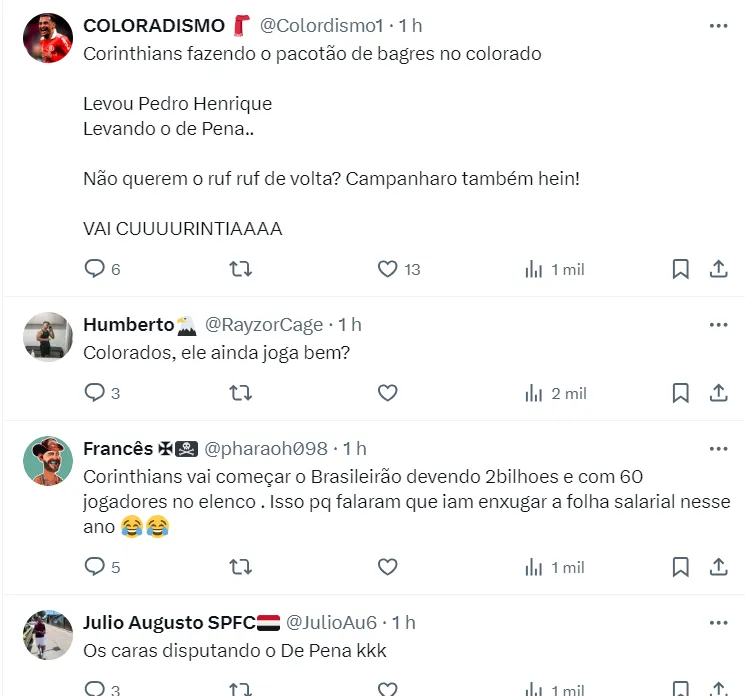The height and width of the screenshot is (696, 745).
Task: Open more options on COLORADISMO's tweet
Action: 718,26
